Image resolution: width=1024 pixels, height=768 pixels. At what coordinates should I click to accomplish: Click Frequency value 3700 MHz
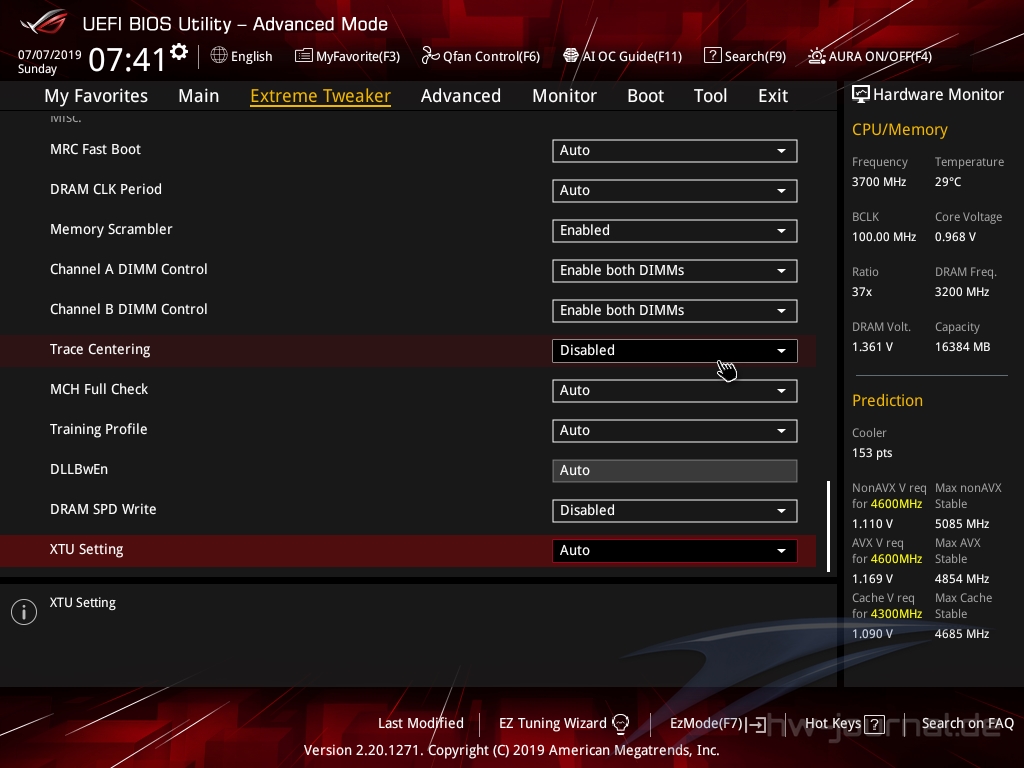pyautogui.click(x=879, y=182)
